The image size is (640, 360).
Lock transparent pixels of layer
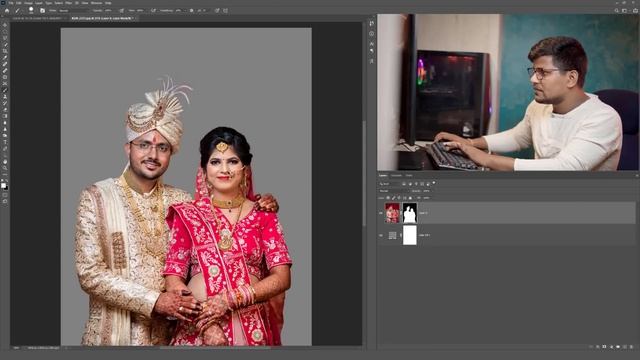[x=388, y=198]
